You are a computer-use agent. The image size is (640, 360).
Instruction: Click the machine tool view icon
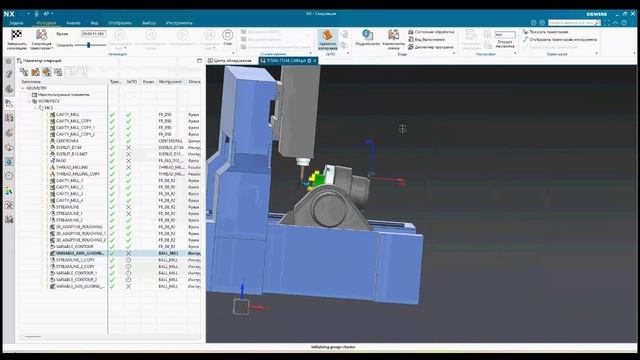point(36,72)
